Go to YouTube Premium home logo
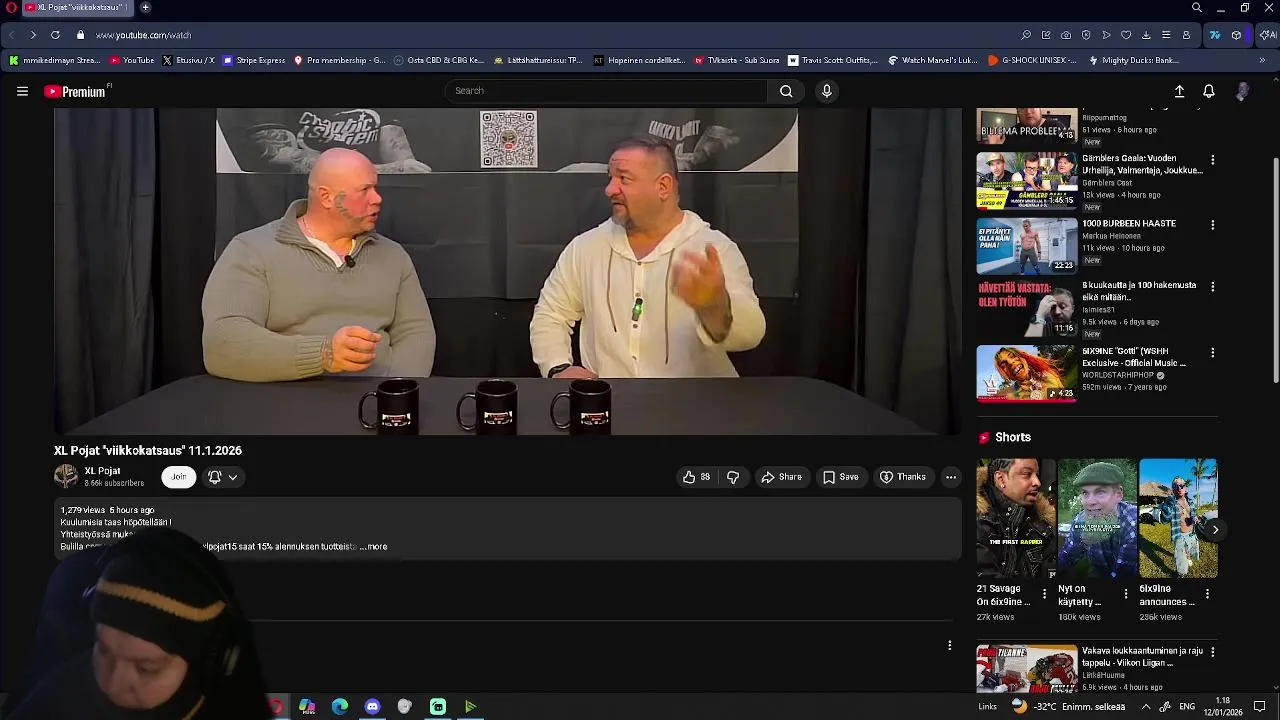 76,91
